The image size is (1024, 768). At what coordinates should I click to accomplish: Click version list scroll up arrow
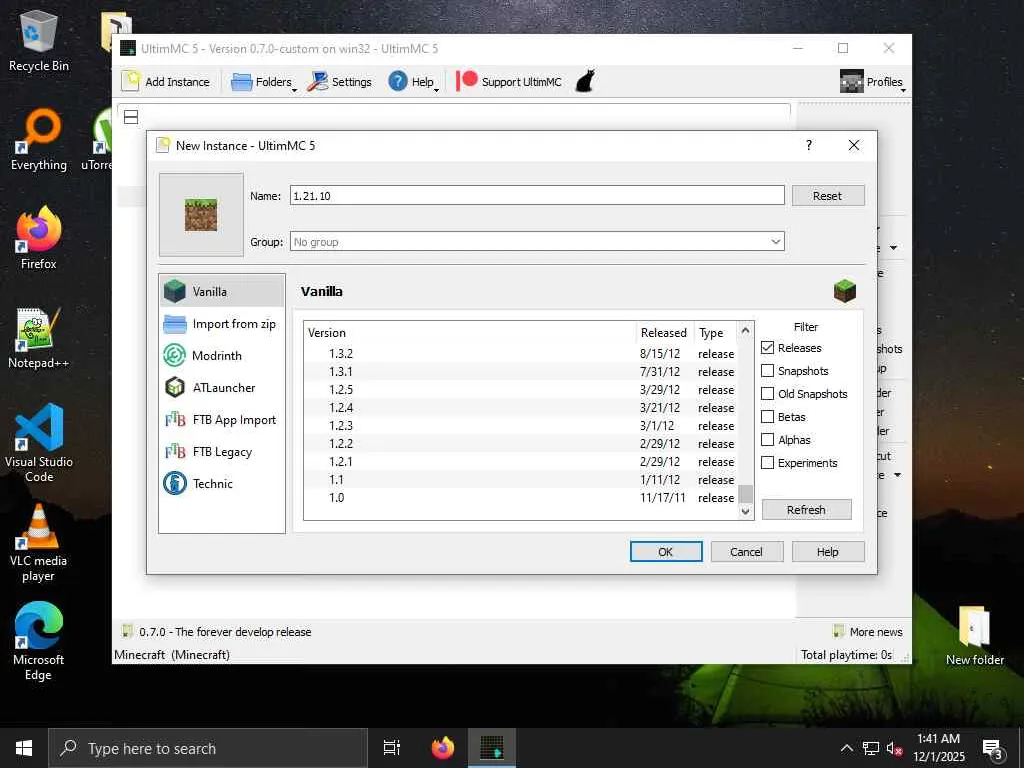point(745,330)
